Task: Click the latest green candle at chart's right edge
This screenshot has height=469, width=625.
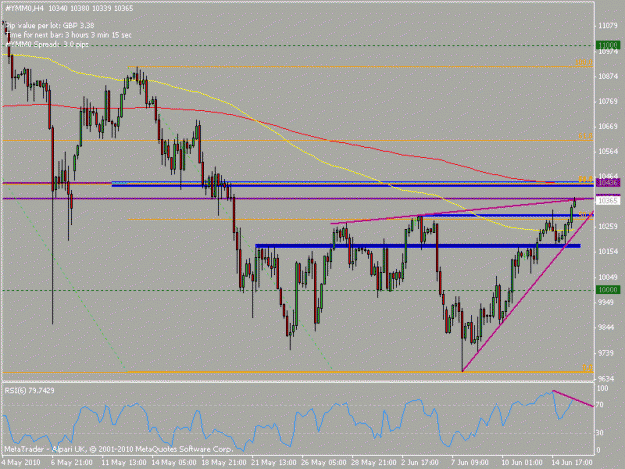Action: point(574,202)
